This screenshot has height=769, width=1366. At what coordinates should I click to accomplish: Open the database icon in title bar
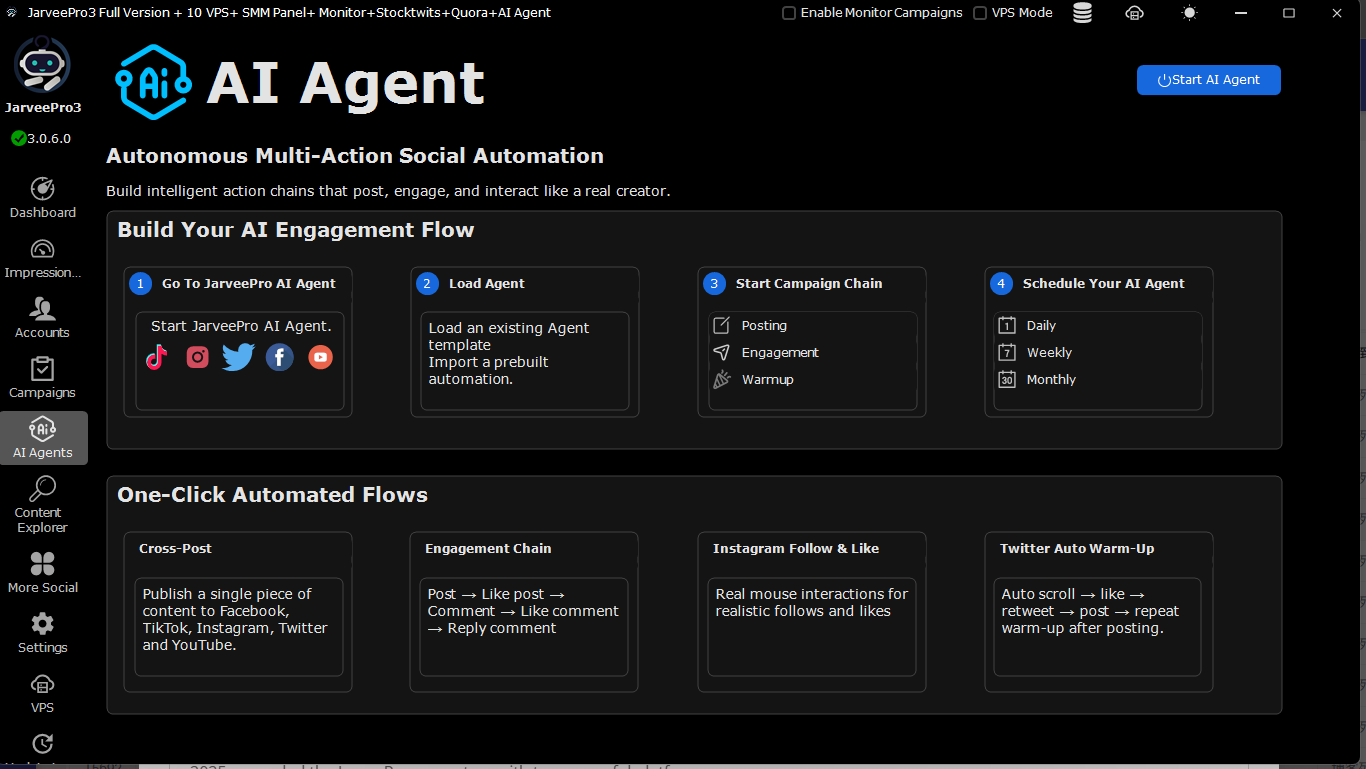pos(1082,13)
